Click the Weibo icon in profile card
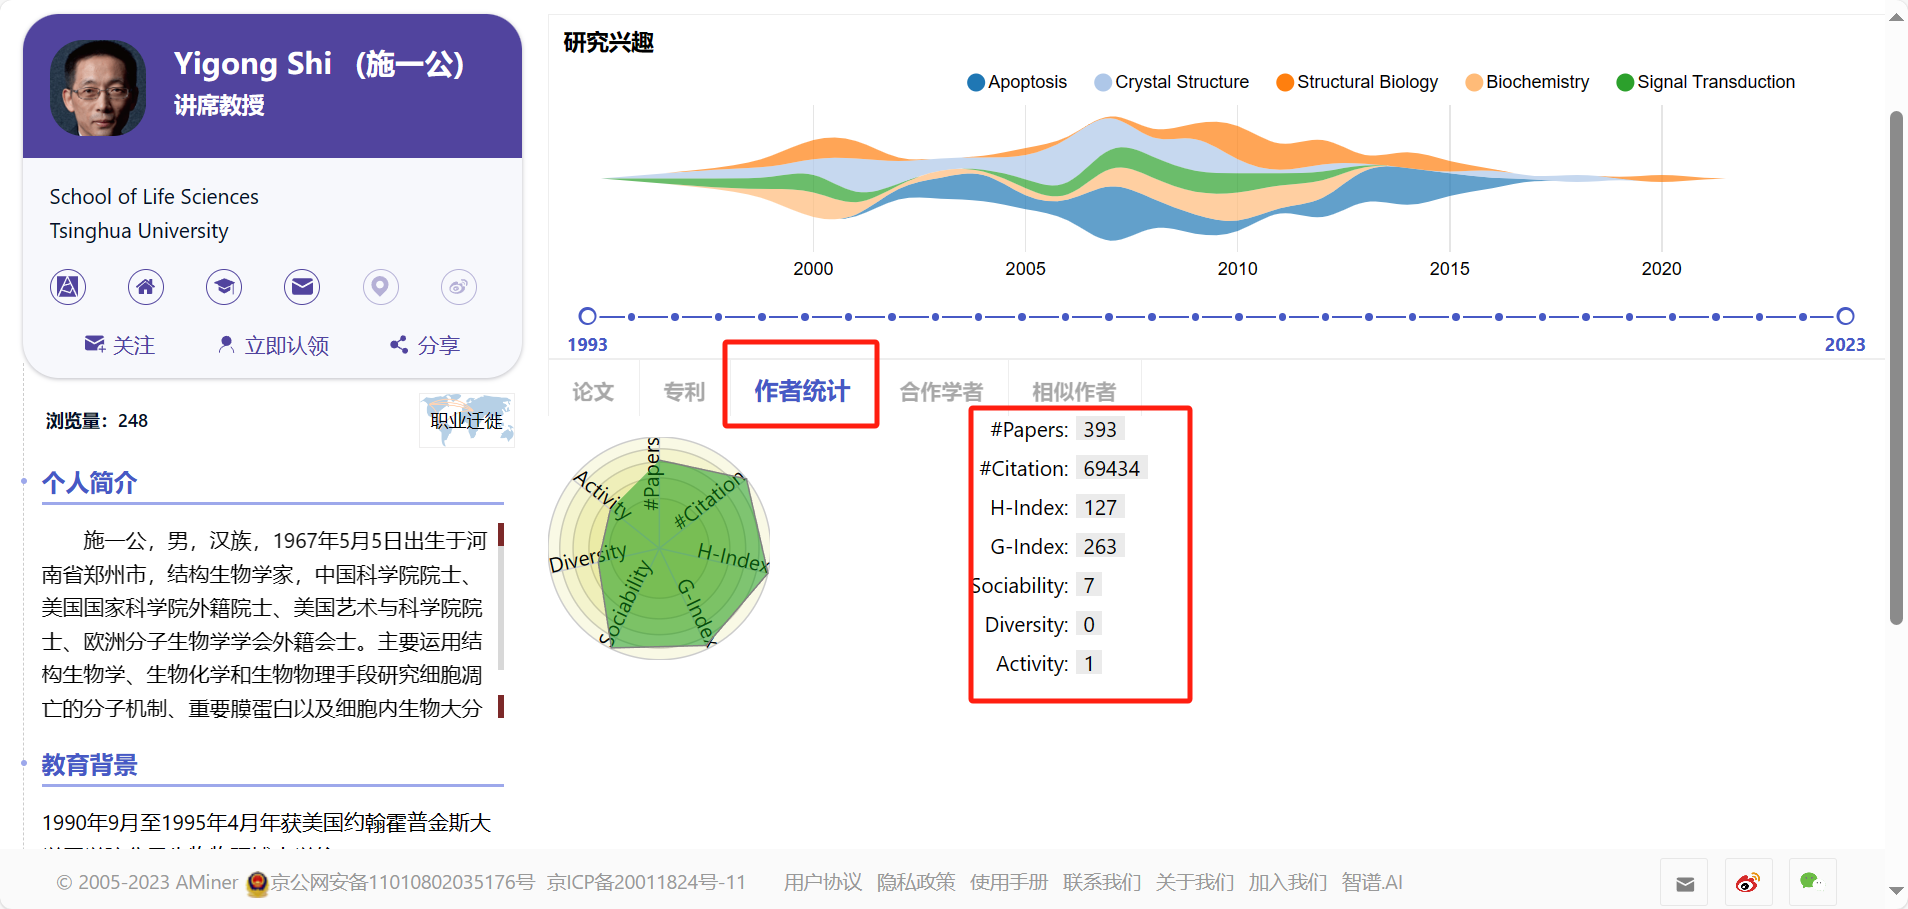Screen dimensions: 1908x909 point(458,287)
